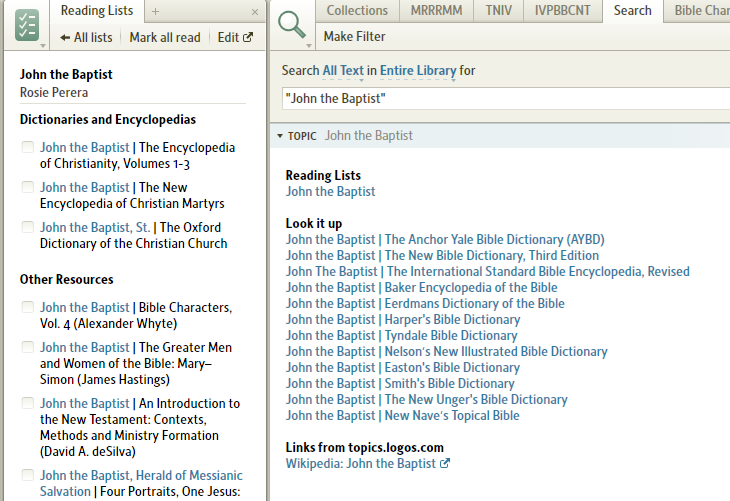Open Anchor Yale Bible Dictionary entry
Screen dimensions: 730x501
[445, 239]
